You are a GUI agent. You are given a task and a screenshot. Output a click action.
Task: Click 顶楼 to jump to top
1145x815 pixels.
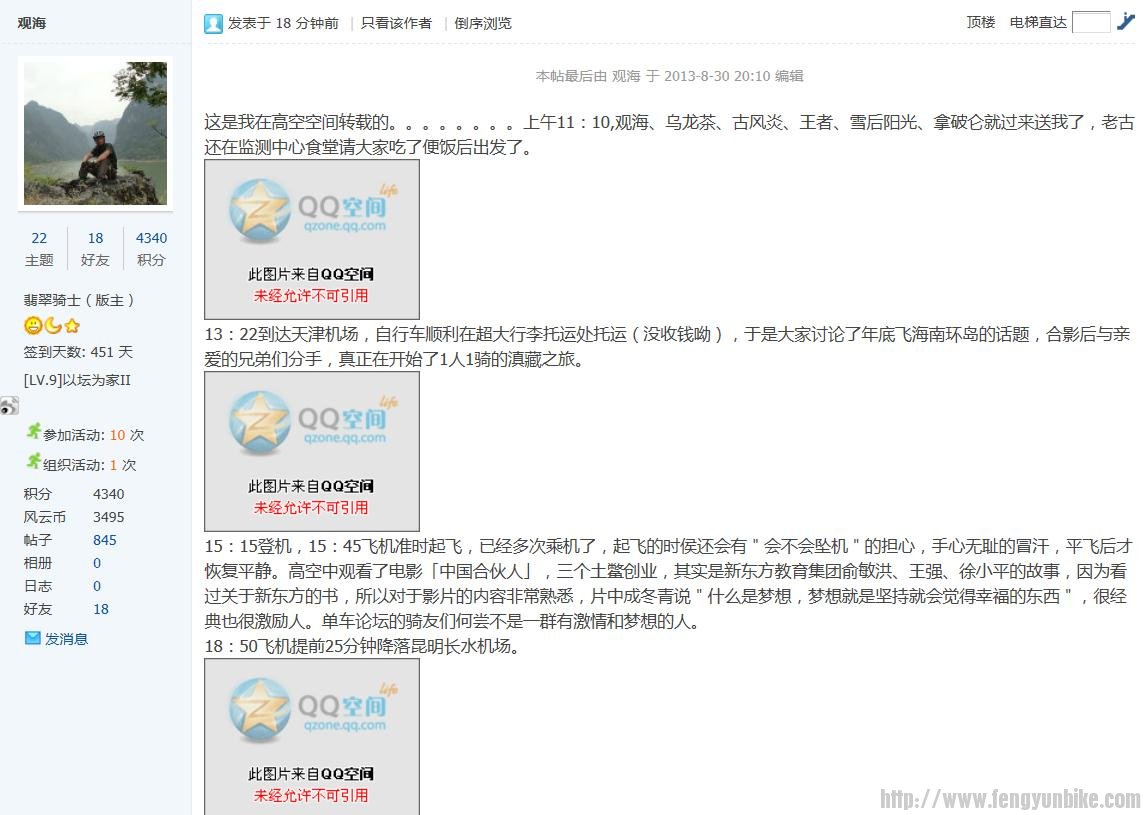point(980,21)
